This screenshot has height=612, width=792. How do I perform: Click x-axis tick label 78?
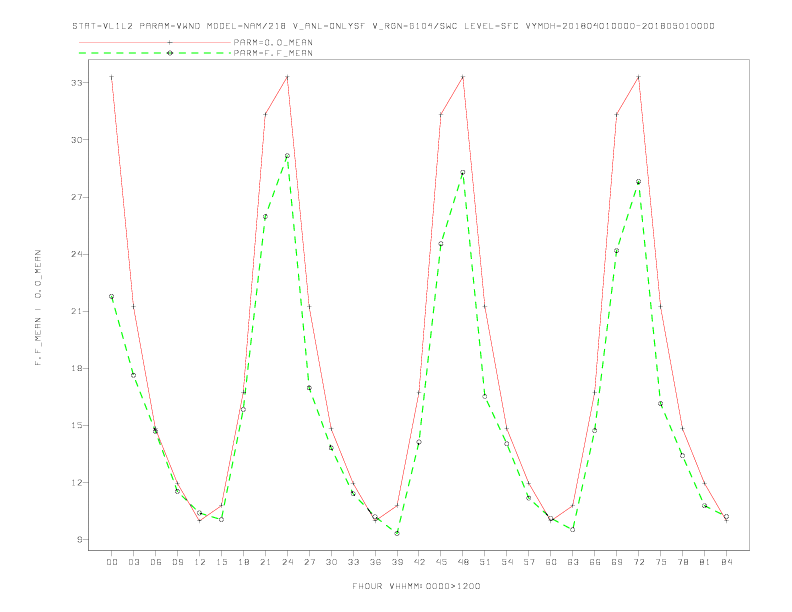(x=682, y=562)
